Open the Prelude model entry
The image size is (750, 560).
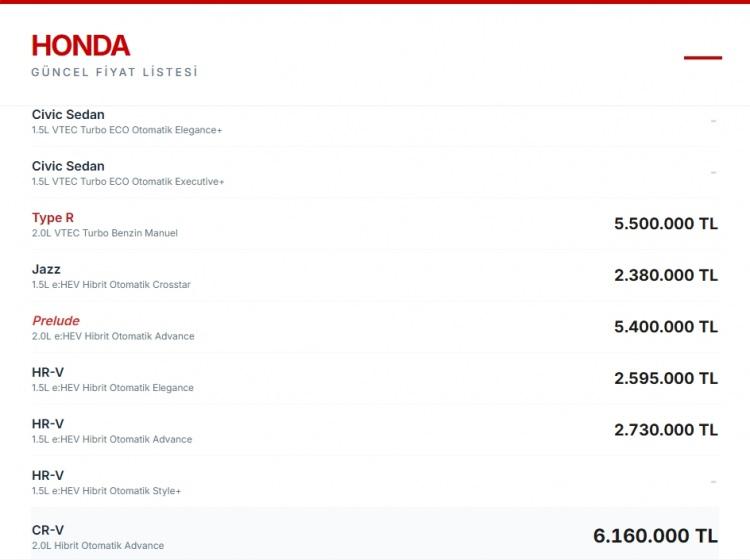[x=56, y=321]
